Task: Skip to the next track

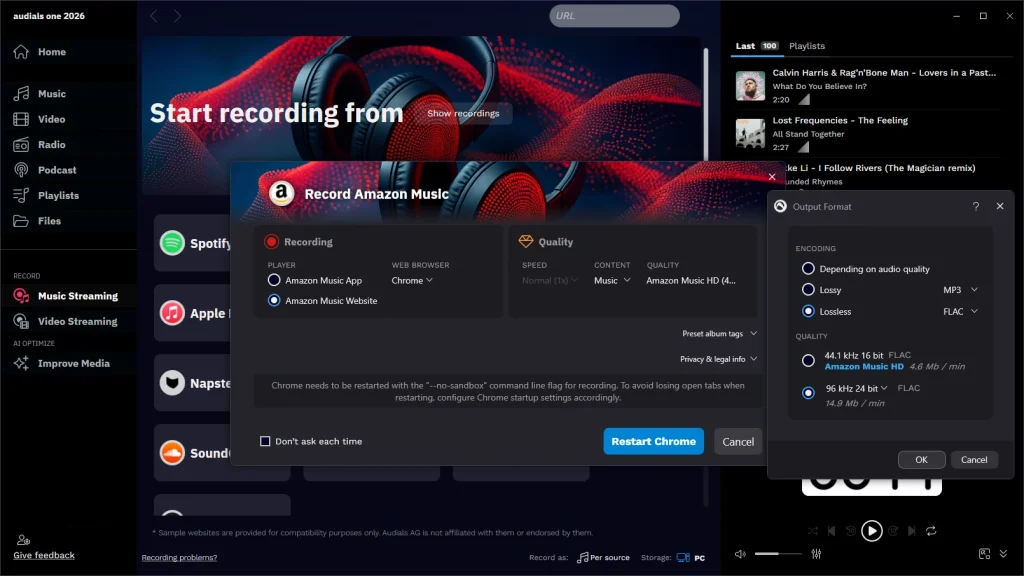Action: pyautogui.click(x=912, y=531)
